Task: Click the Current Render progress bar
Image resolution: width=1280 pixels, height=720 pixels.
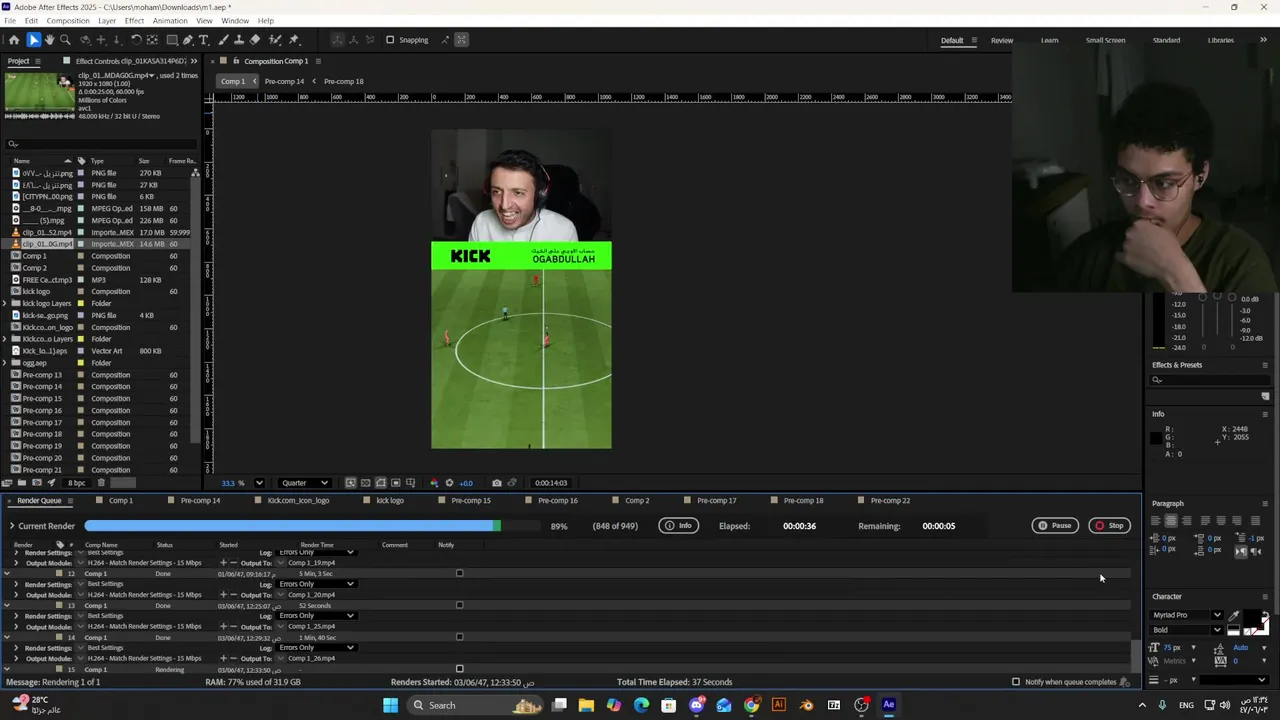Action: click(x=315, y=526)
